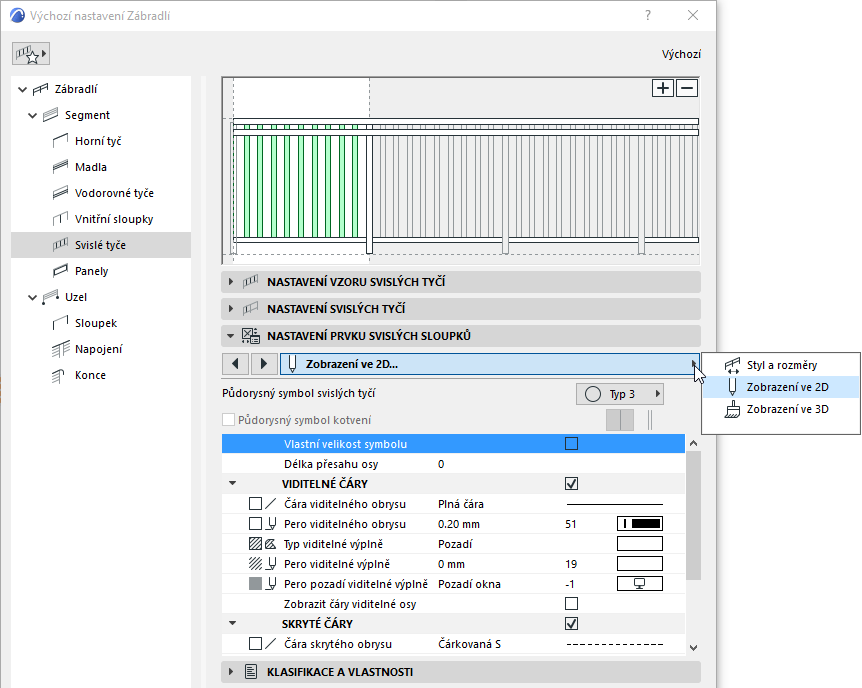Select the Sloupek post icon
Image resolution: width=862 pixels, height=688 pixels.
pyautogui.click(x=60, y=323)
